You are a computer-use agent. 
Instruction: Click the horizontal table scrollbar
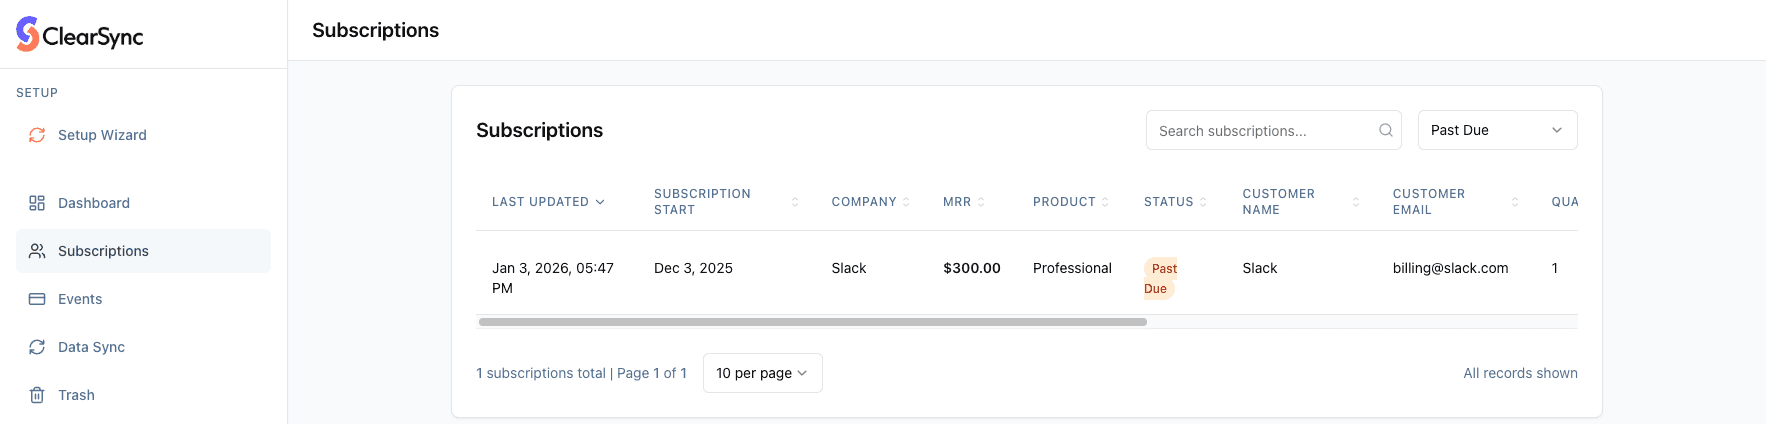812,322
